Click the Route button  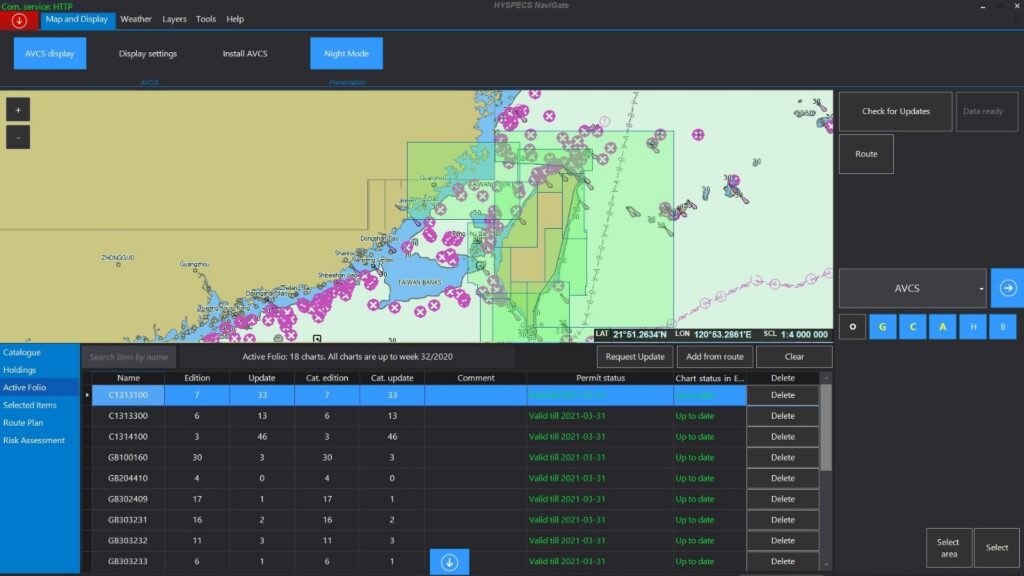tap(866, 154)
